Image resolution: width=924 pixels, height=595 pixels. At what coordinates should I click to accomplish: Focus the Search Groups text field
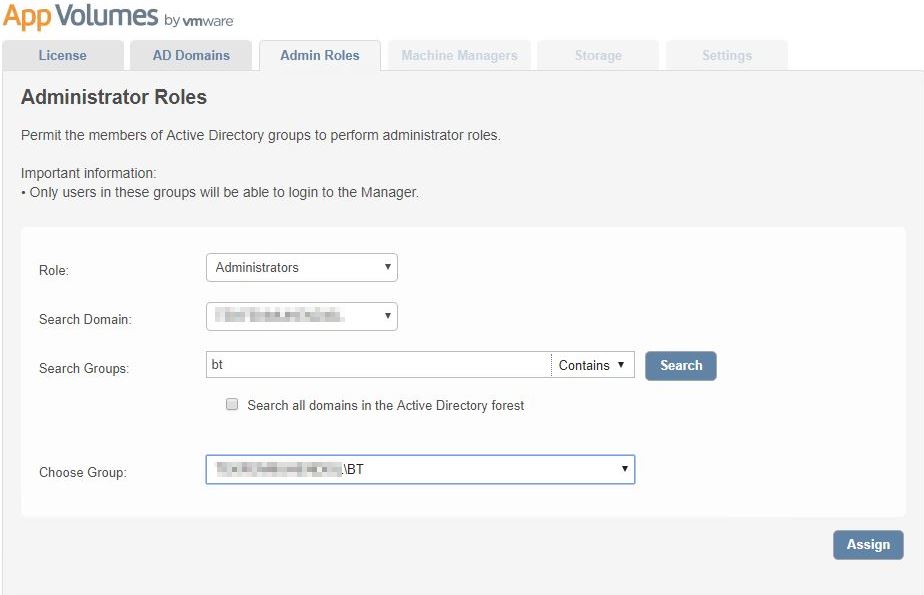point(379,365)
